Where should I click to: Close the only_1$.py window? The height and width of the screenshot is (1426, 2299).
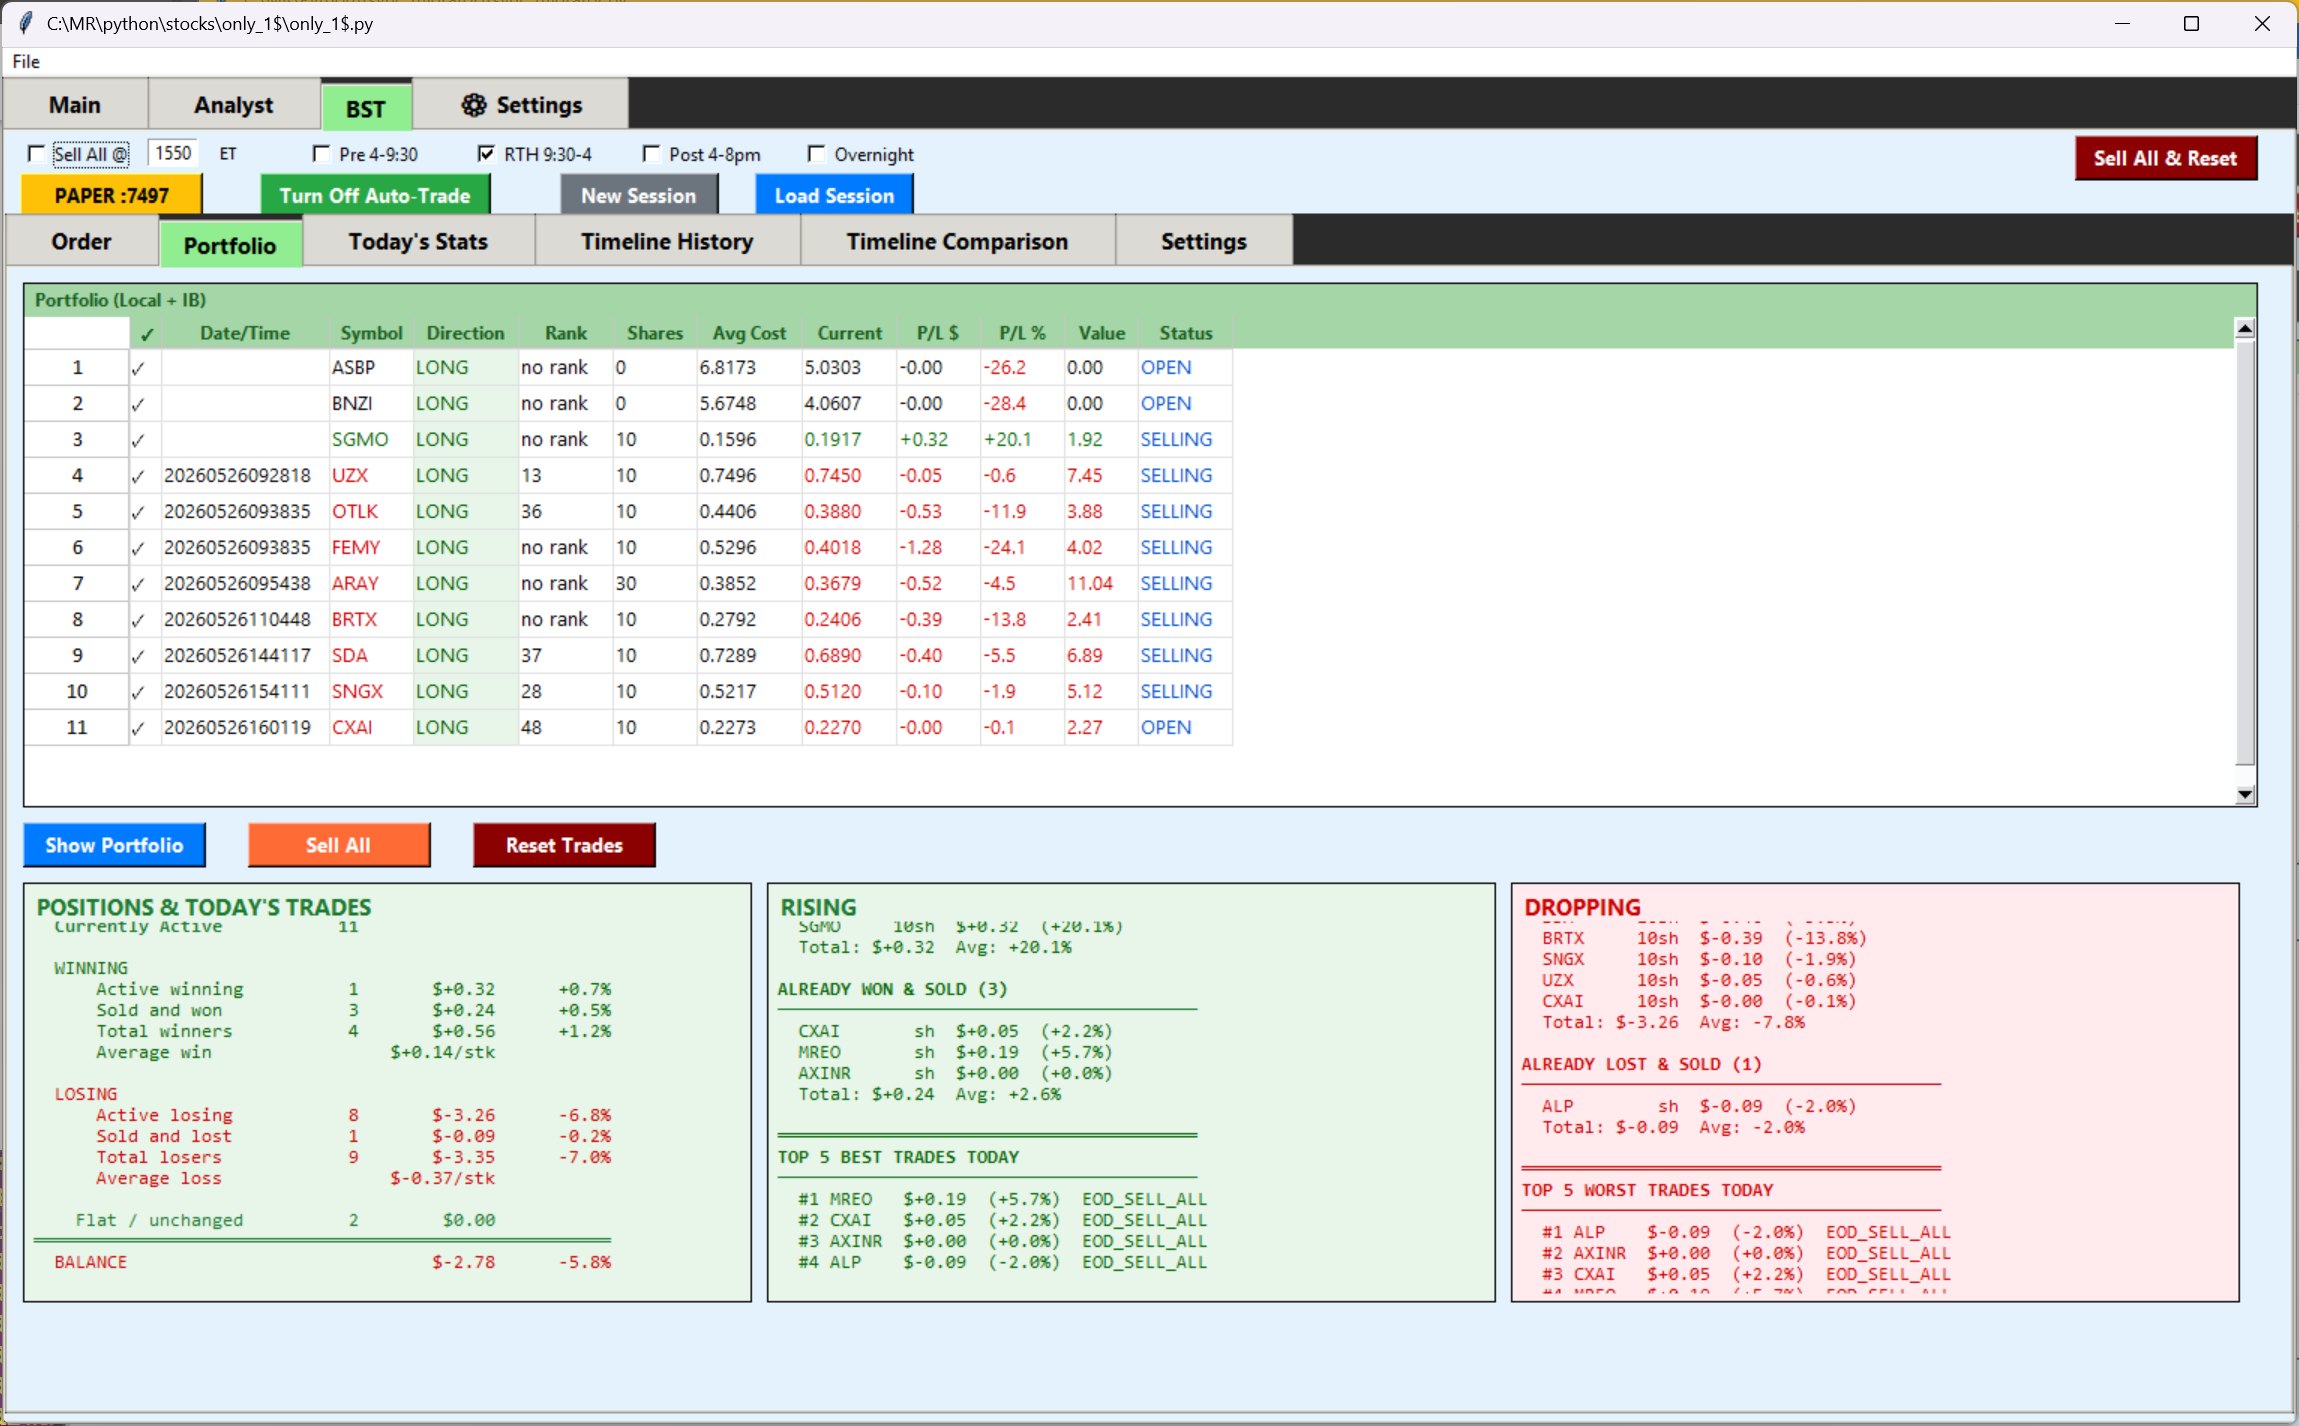(x=2262, y=23)
